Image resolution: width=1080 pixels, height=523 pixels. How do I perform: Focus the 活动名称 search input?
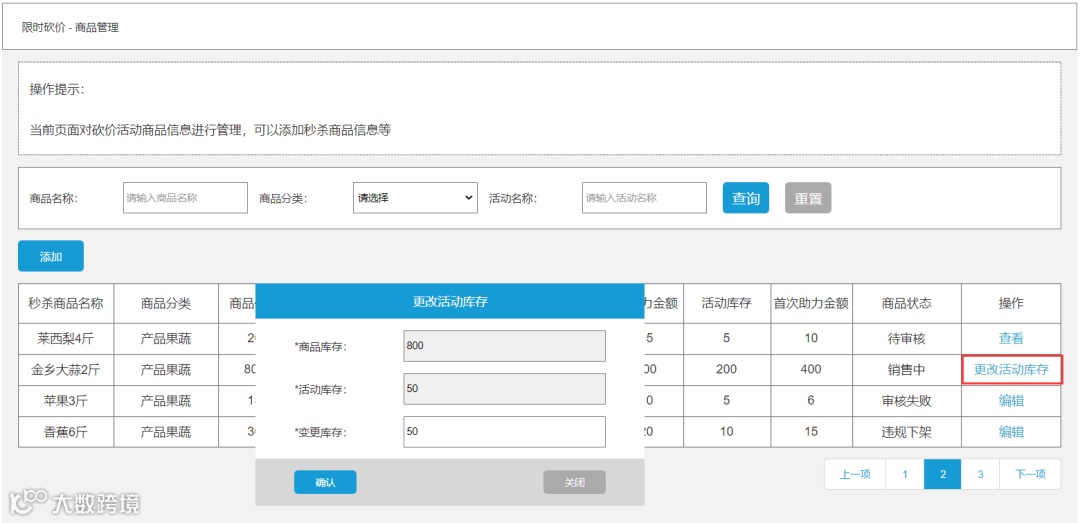click(644, 198)
